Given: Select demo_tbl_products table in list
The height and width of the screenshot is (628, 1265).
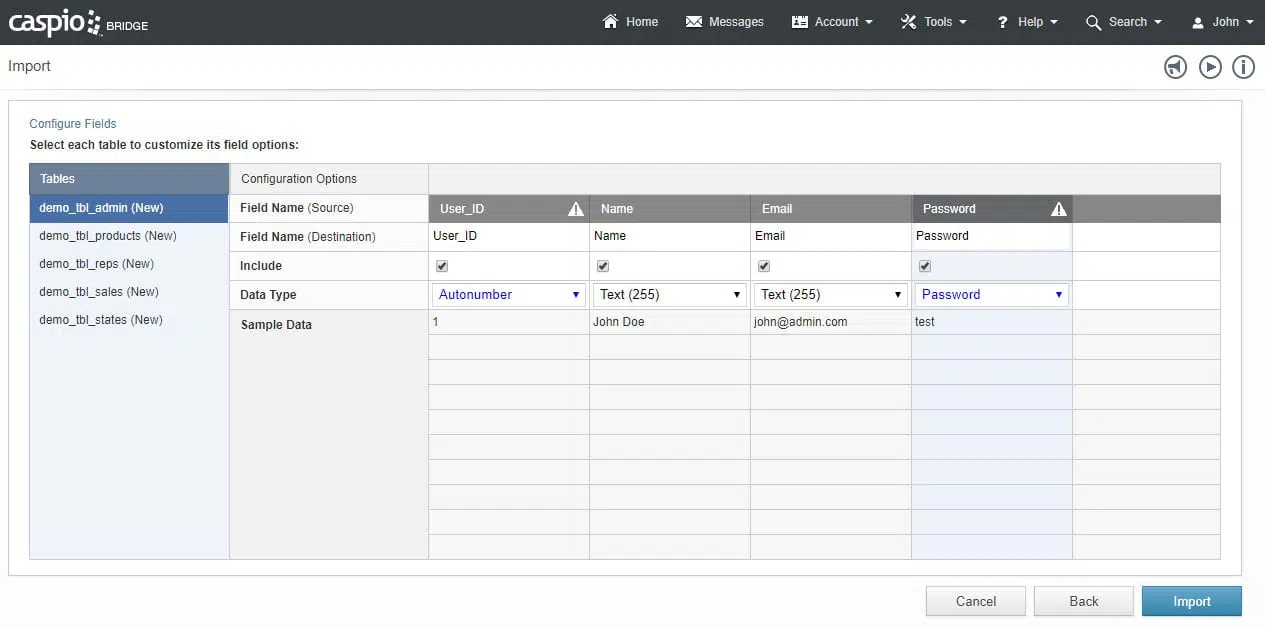Looking at the screenshot, I should coord(108,236).
